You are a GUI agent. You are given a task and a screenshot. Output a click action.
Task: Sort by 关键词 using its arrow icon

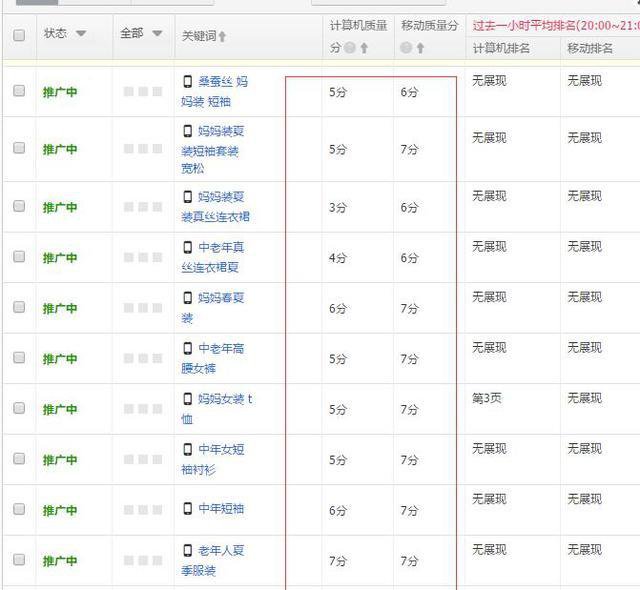222,37
